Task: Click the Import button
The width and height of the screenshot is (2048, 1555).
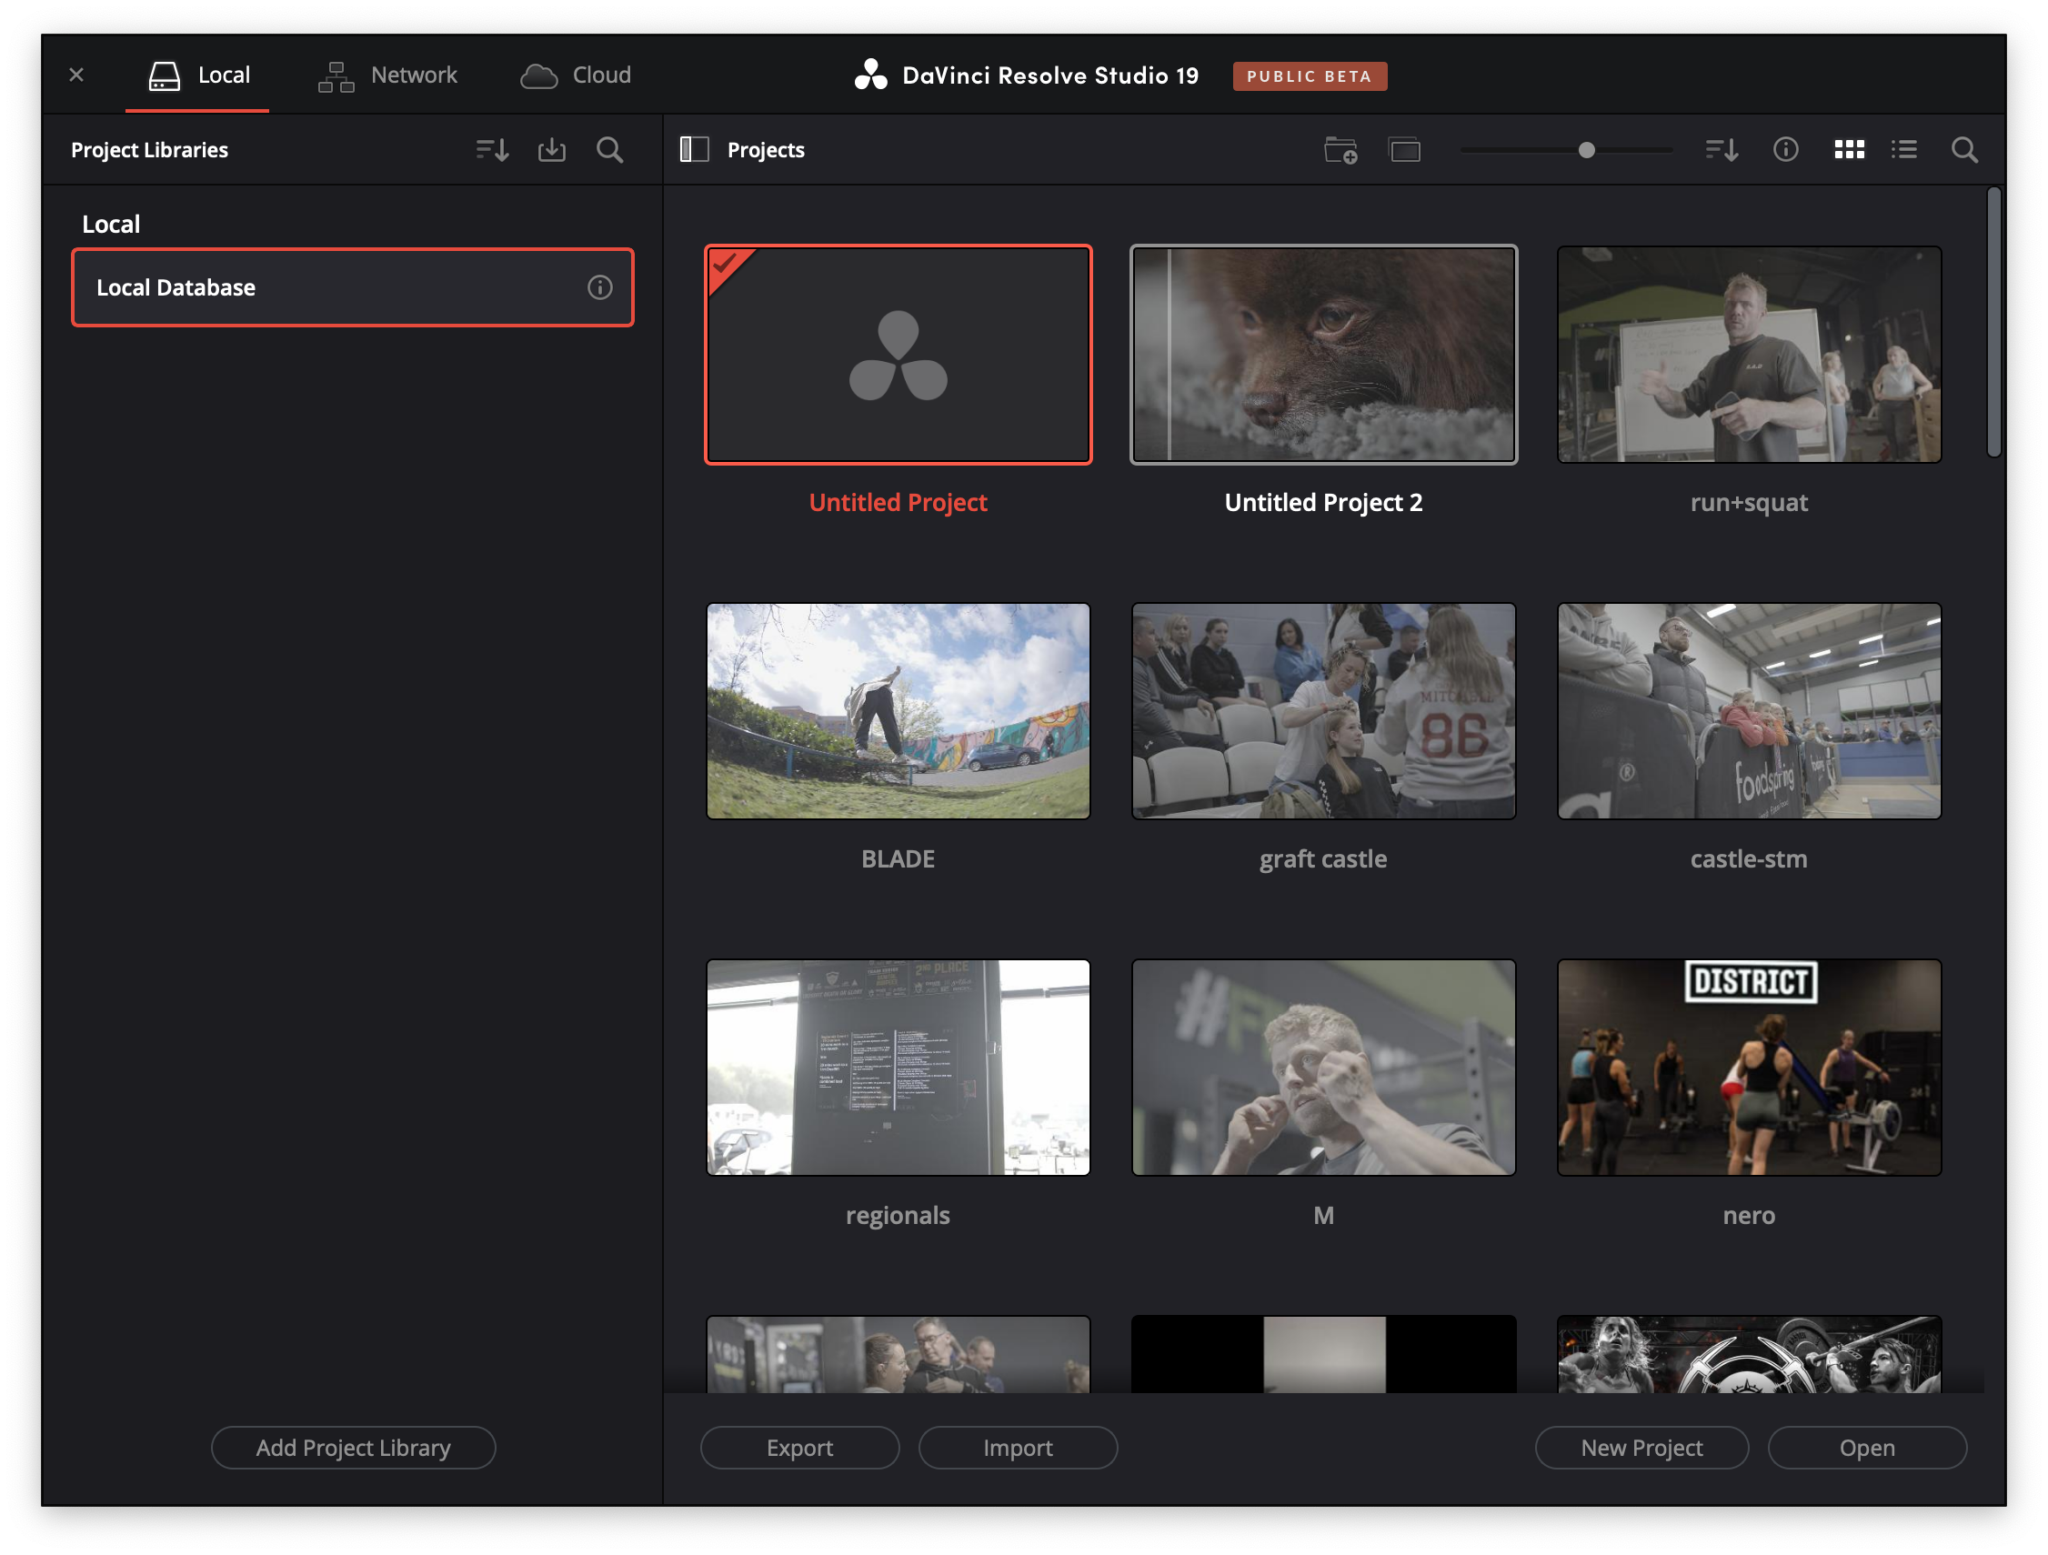Action: pyautogui.click(x=1017, y=1447)
